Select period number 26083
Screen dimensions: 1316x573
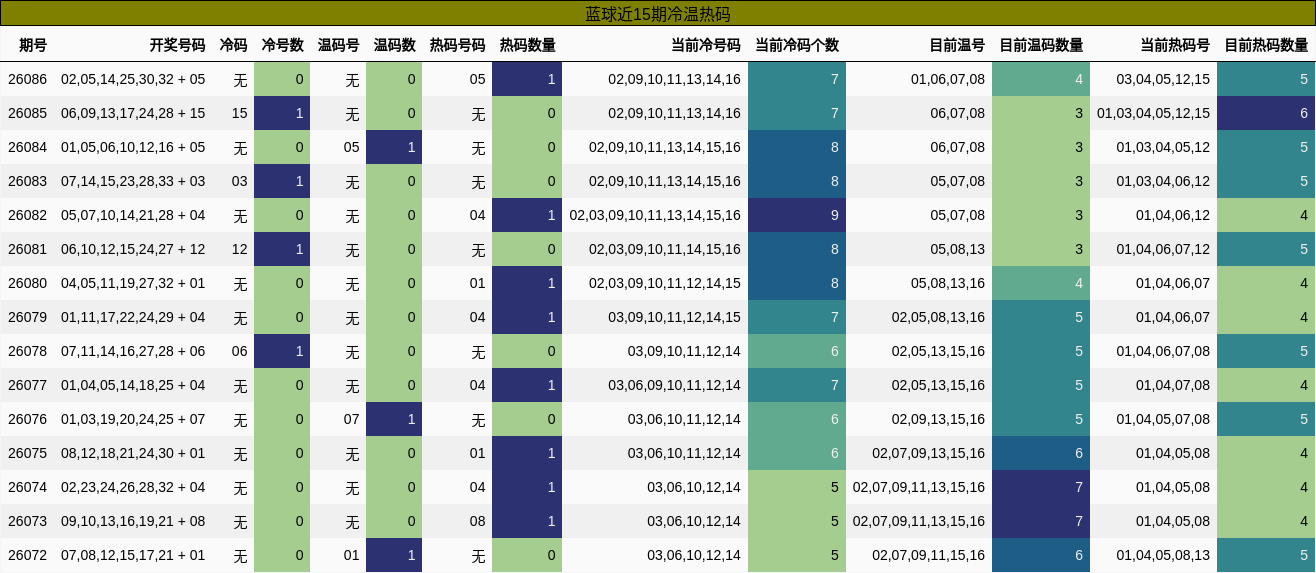click(x=27, y=181)
